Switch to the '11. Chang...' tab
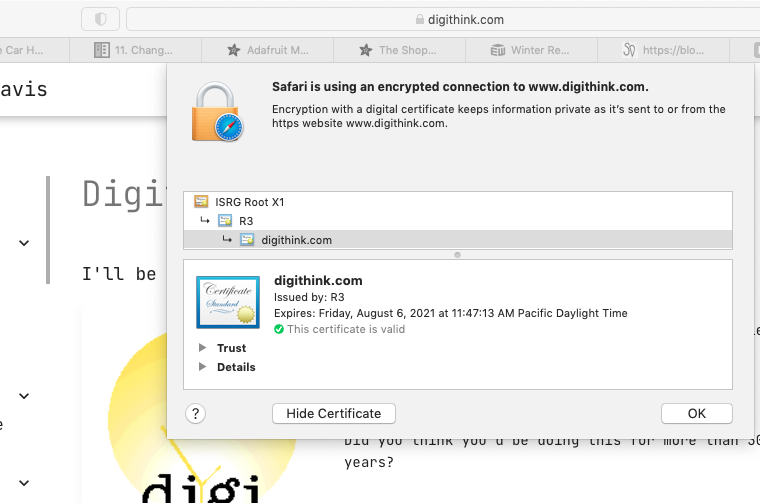The image size is (760, 503). (x=135, y=50)
